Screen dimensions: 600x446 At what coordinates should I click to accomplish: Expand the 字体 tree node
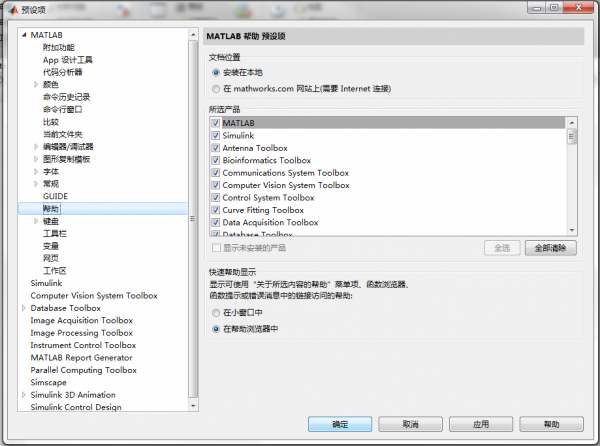tap(36, 171)
